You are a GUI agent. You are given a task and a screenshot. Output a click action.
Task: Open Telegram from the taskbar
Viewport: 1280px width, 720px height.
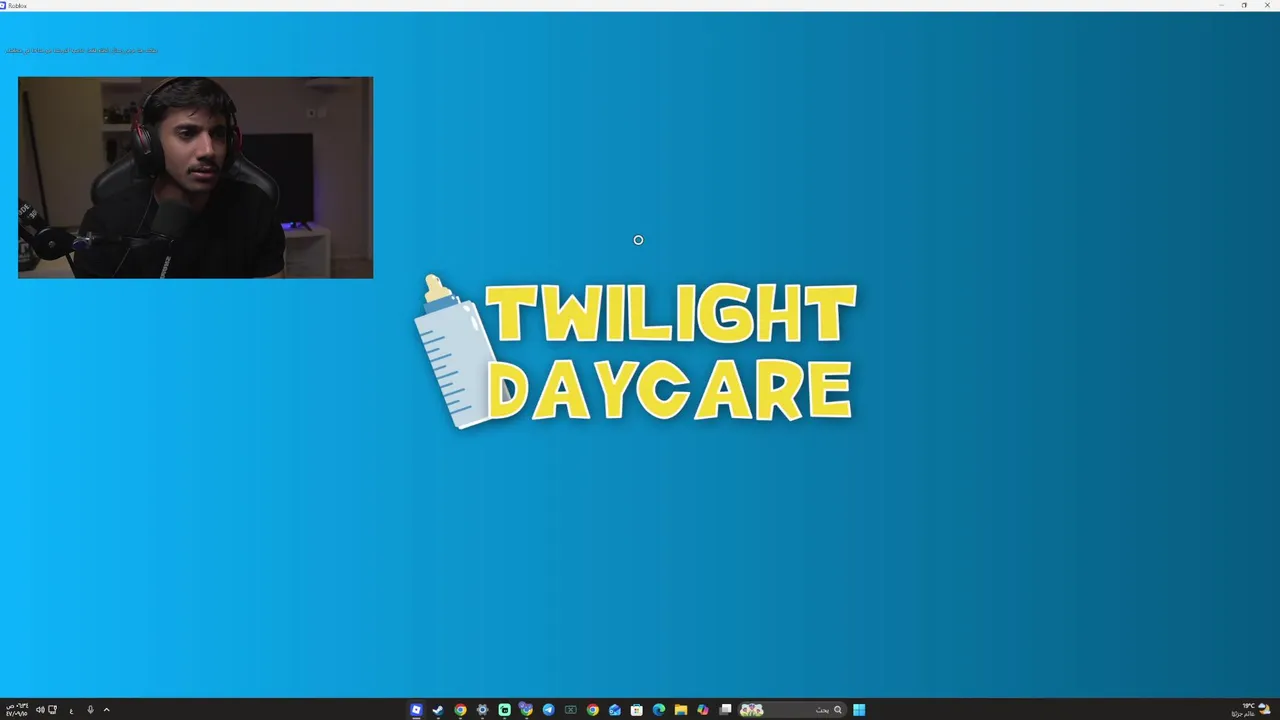click(x=548, y=710)
